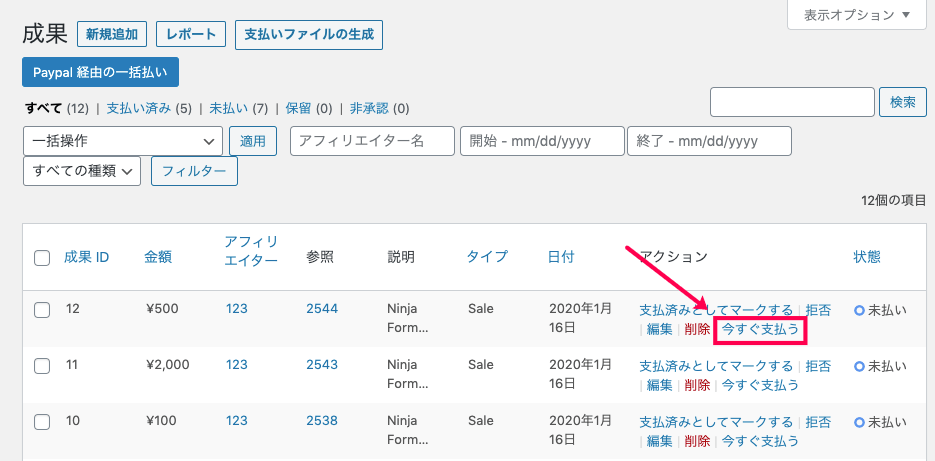Select the ¥100 amount cell

click(161, 420)
